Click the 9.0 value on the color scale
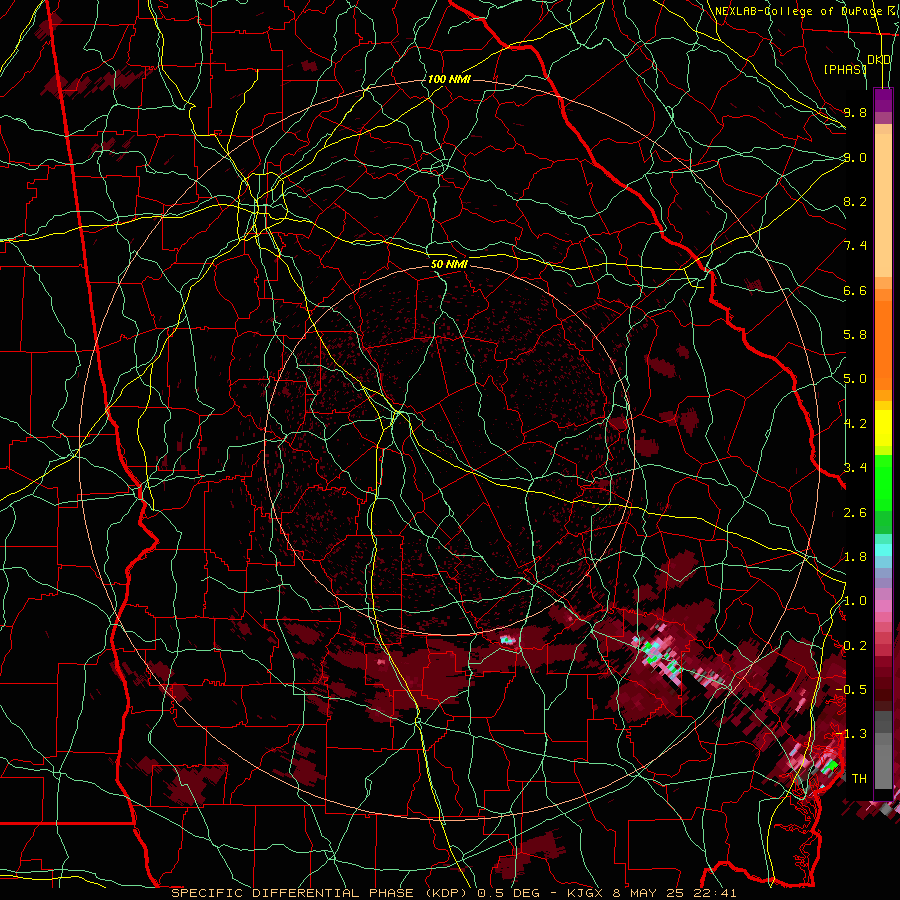Screen dimensions: 900x900 point(855,157)
